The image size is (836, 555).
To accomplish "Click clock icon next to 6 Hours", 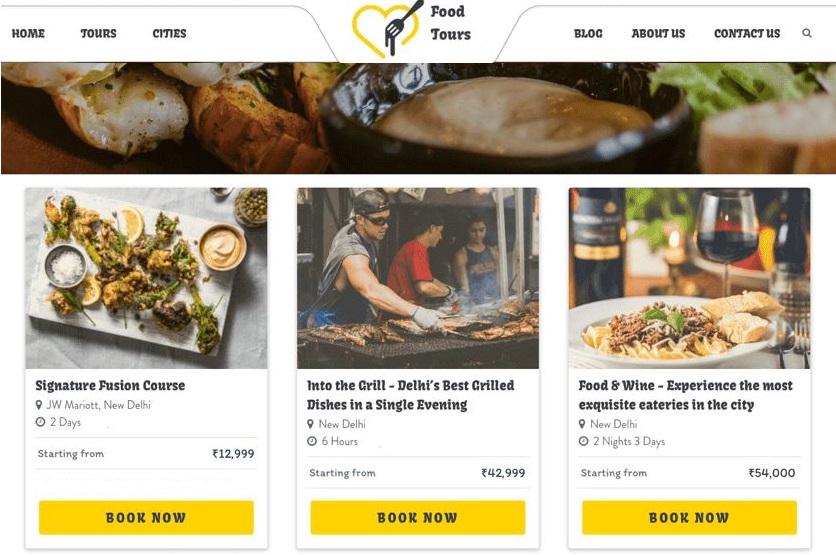I will pyautogui.click(x=311, y=441).
